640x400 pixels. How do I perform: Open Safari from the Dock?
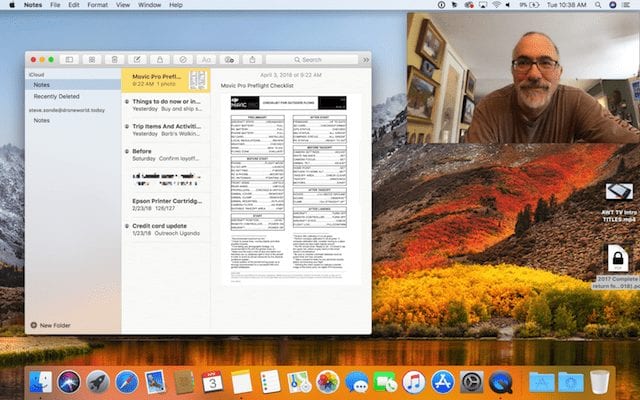[126, 381]
